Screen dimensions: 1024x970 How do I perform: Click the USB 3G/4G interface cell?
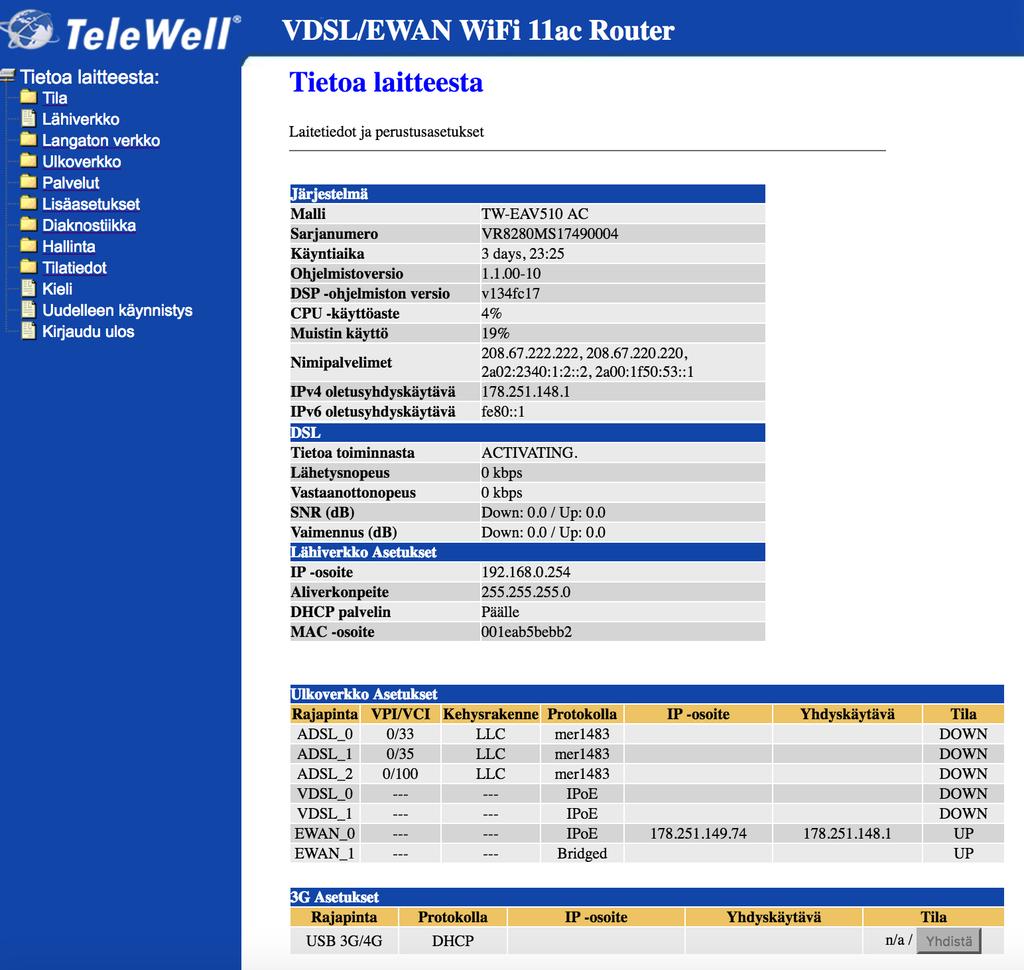344,941
